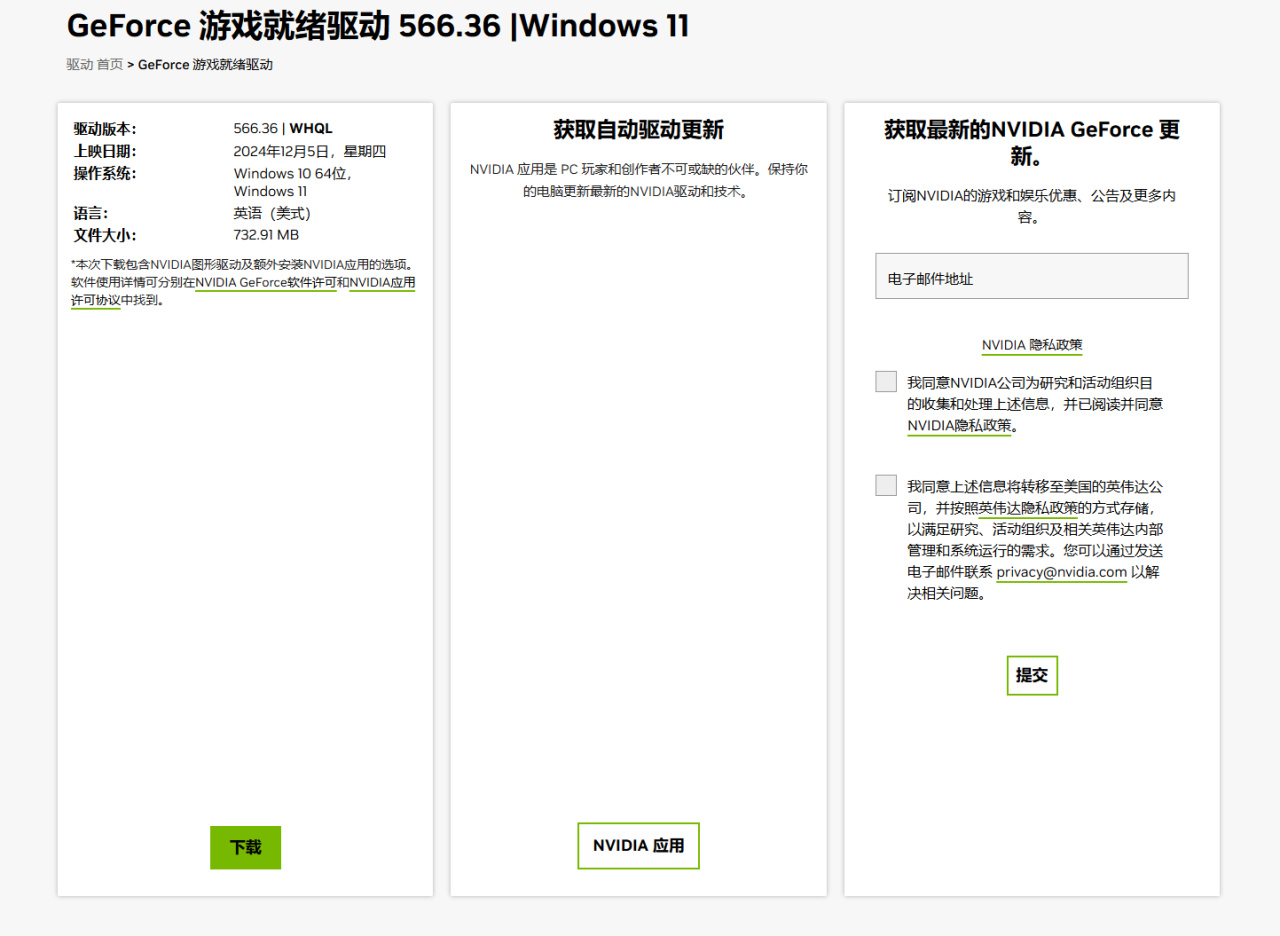Click the value "Windows 10 64位"
Image resolution: width=1280 pixels, height=936 pixels.
pos(292,173)
